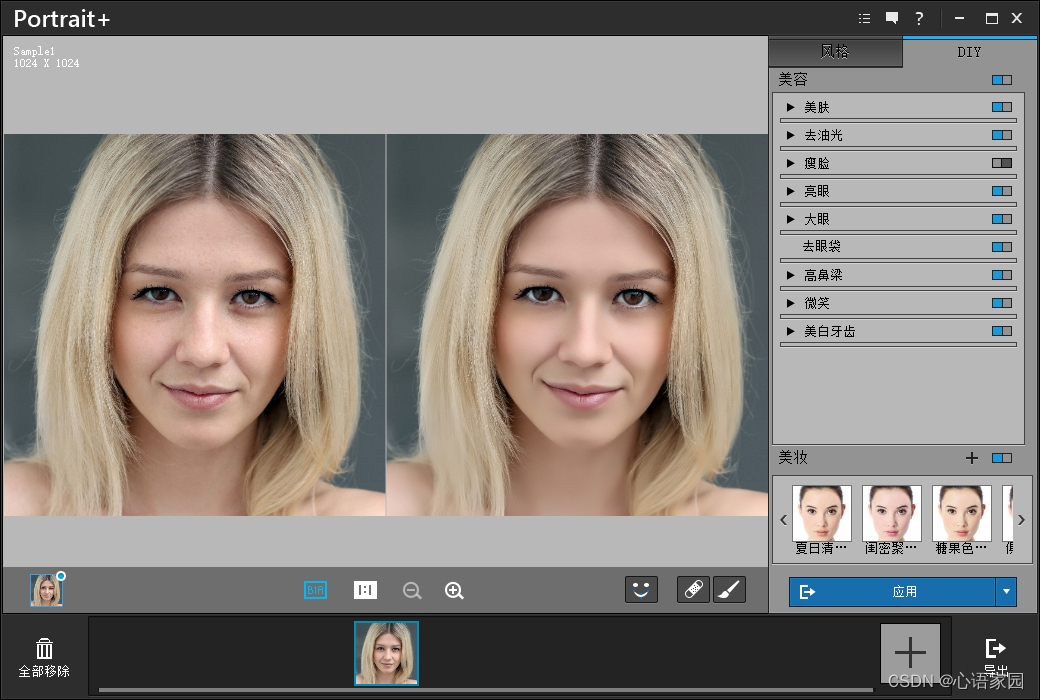Select the Sample1 thumbnail in filmstrip
Image resolution: width=1040 pixels, height=700 pixels.
(386, 653)
